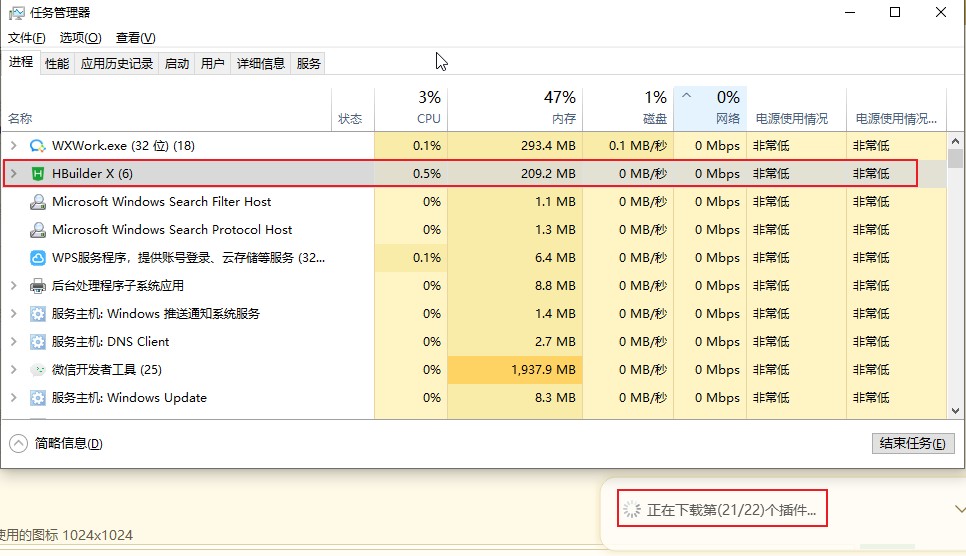
Task: Collapse to 简略信息 view
Action: pos(56,444)
